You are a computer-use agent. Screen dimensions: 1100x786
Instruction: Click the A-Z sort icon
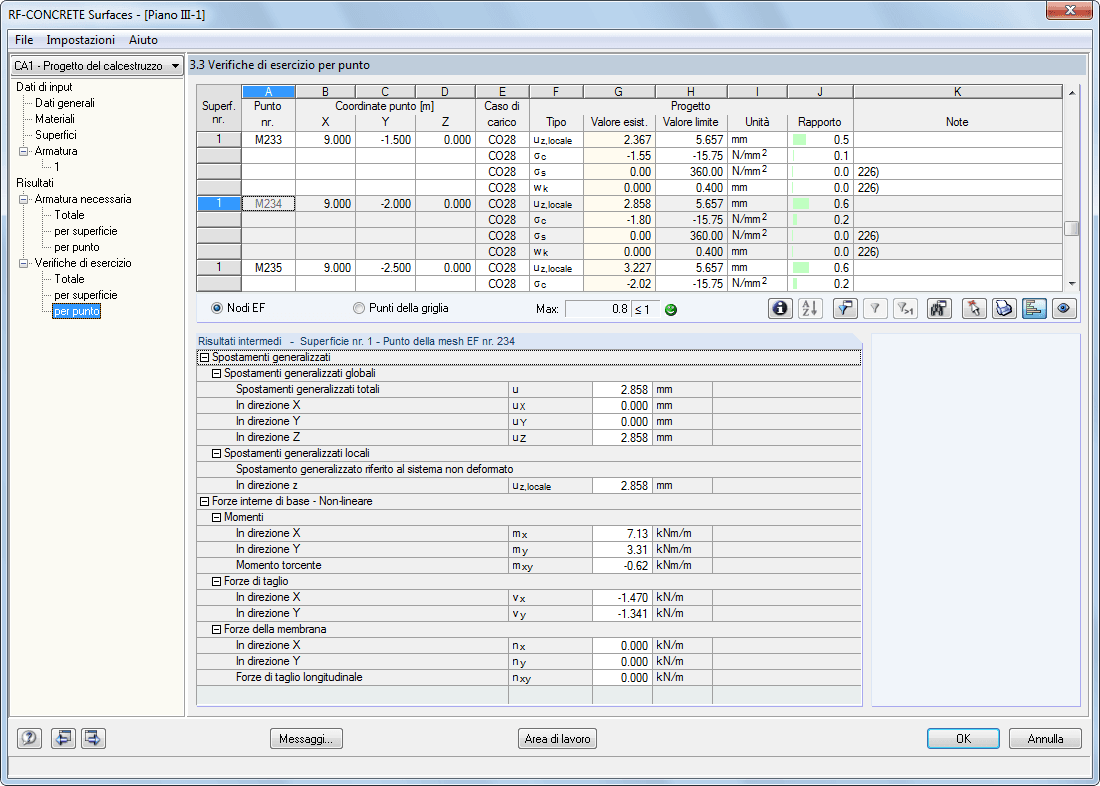[x=810, y=308]
